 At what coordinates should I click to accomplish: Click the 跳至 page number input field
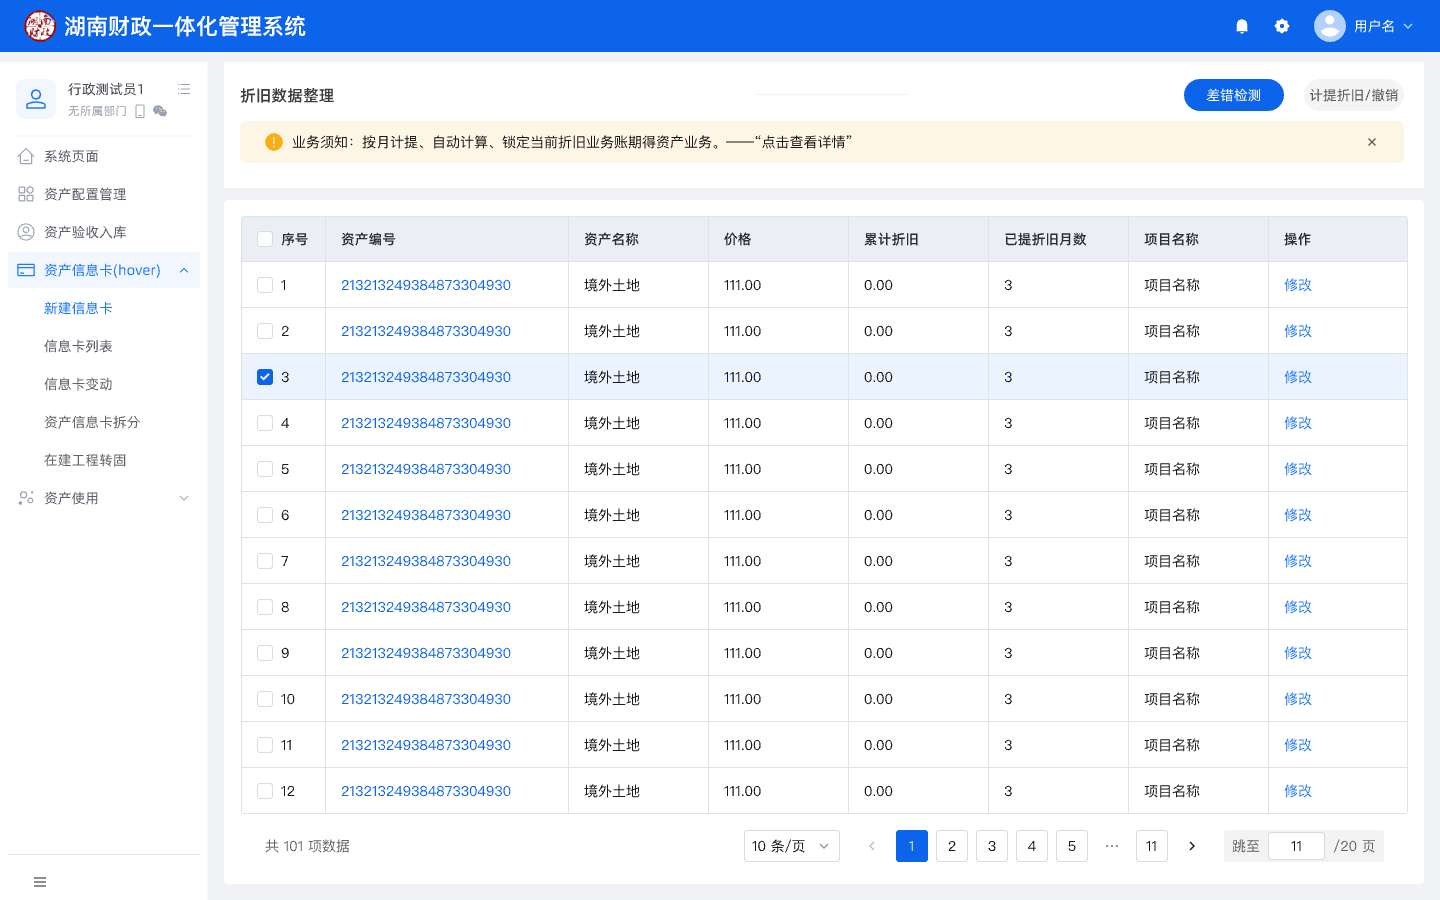click(x=1296, y=846)
